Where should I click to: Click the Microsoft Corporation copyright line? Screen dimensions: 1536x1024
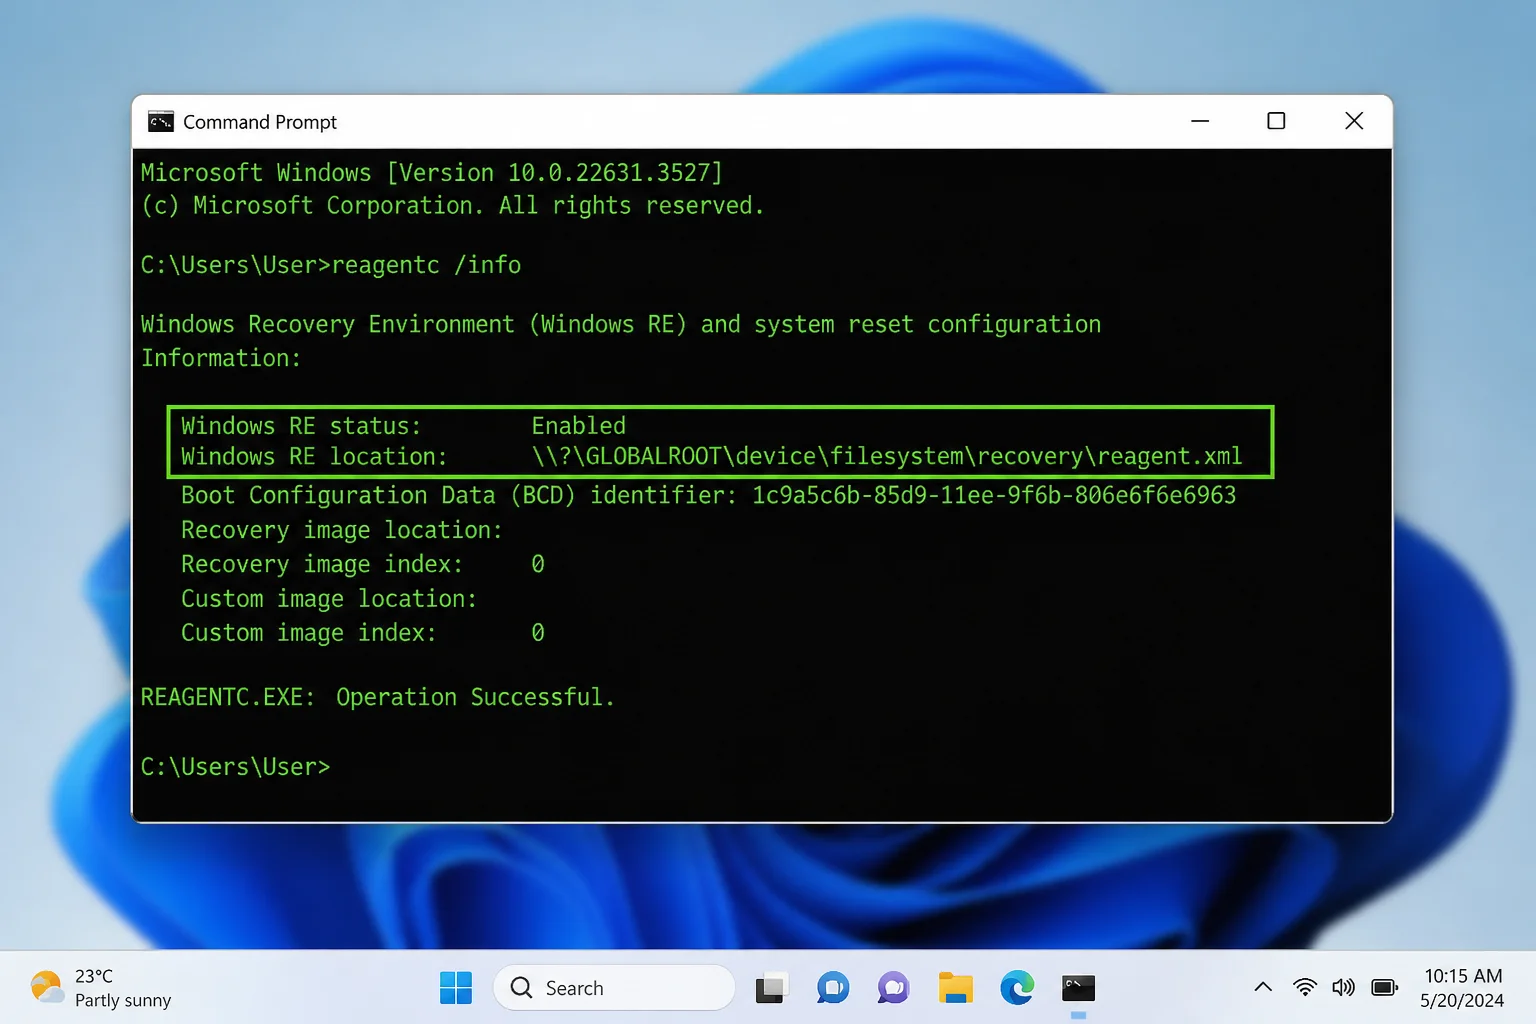452,206
